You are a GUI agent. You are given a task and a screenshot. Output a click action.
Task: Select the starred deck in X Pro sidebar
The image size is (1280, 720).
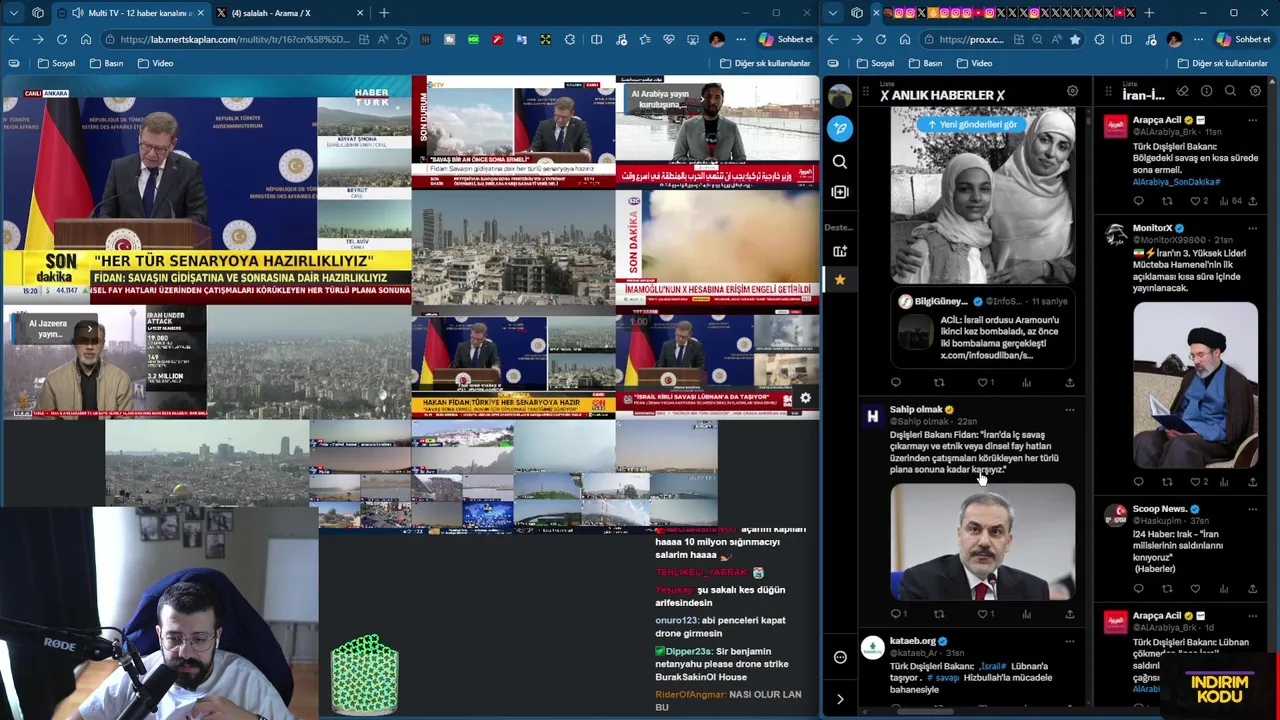[840, 280]
